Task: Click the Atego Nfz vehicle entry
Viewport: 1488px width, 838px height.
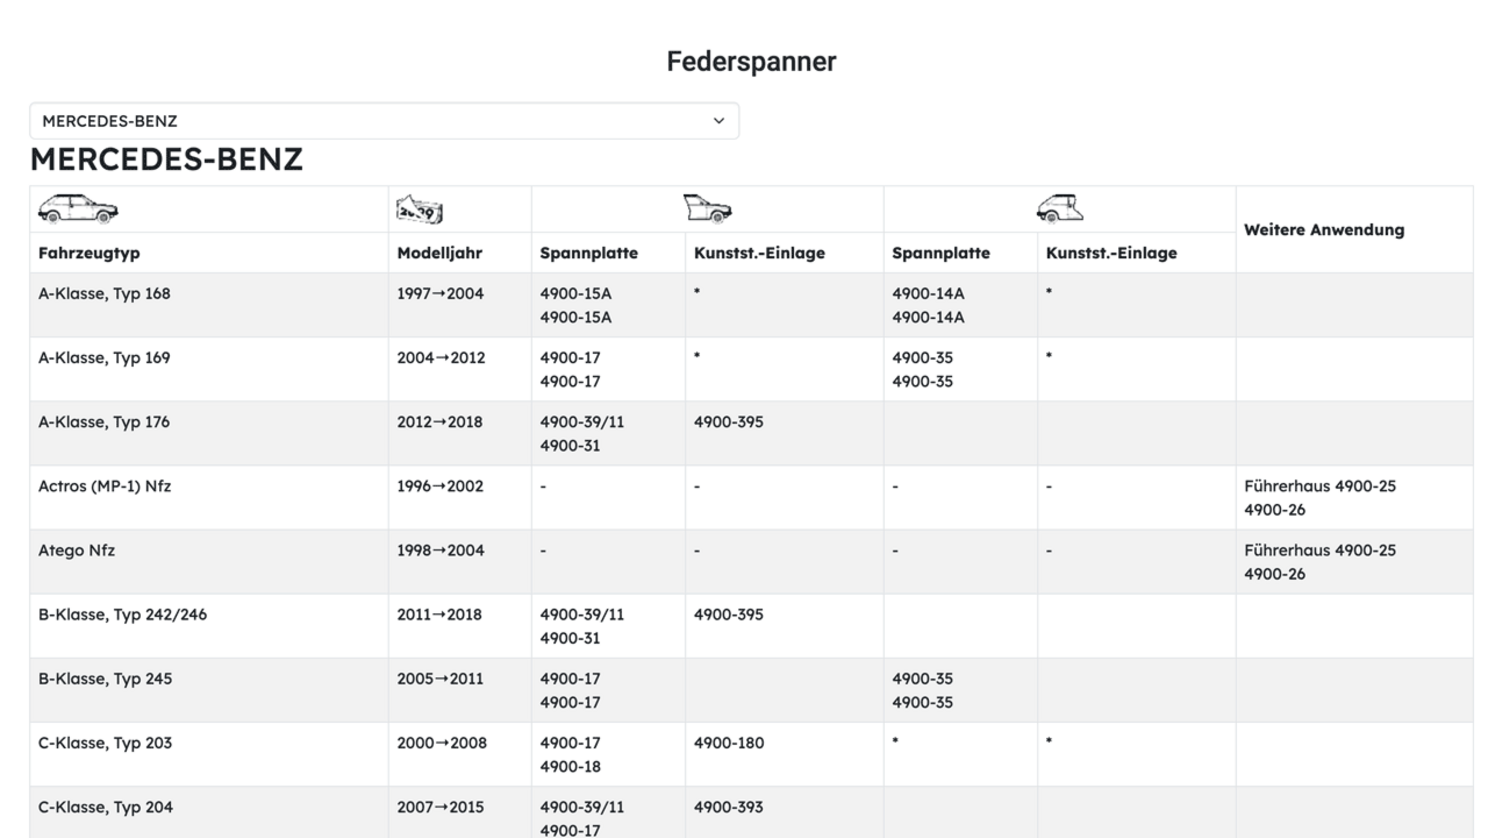Action: pyautogui.click(x=76, y=550)
